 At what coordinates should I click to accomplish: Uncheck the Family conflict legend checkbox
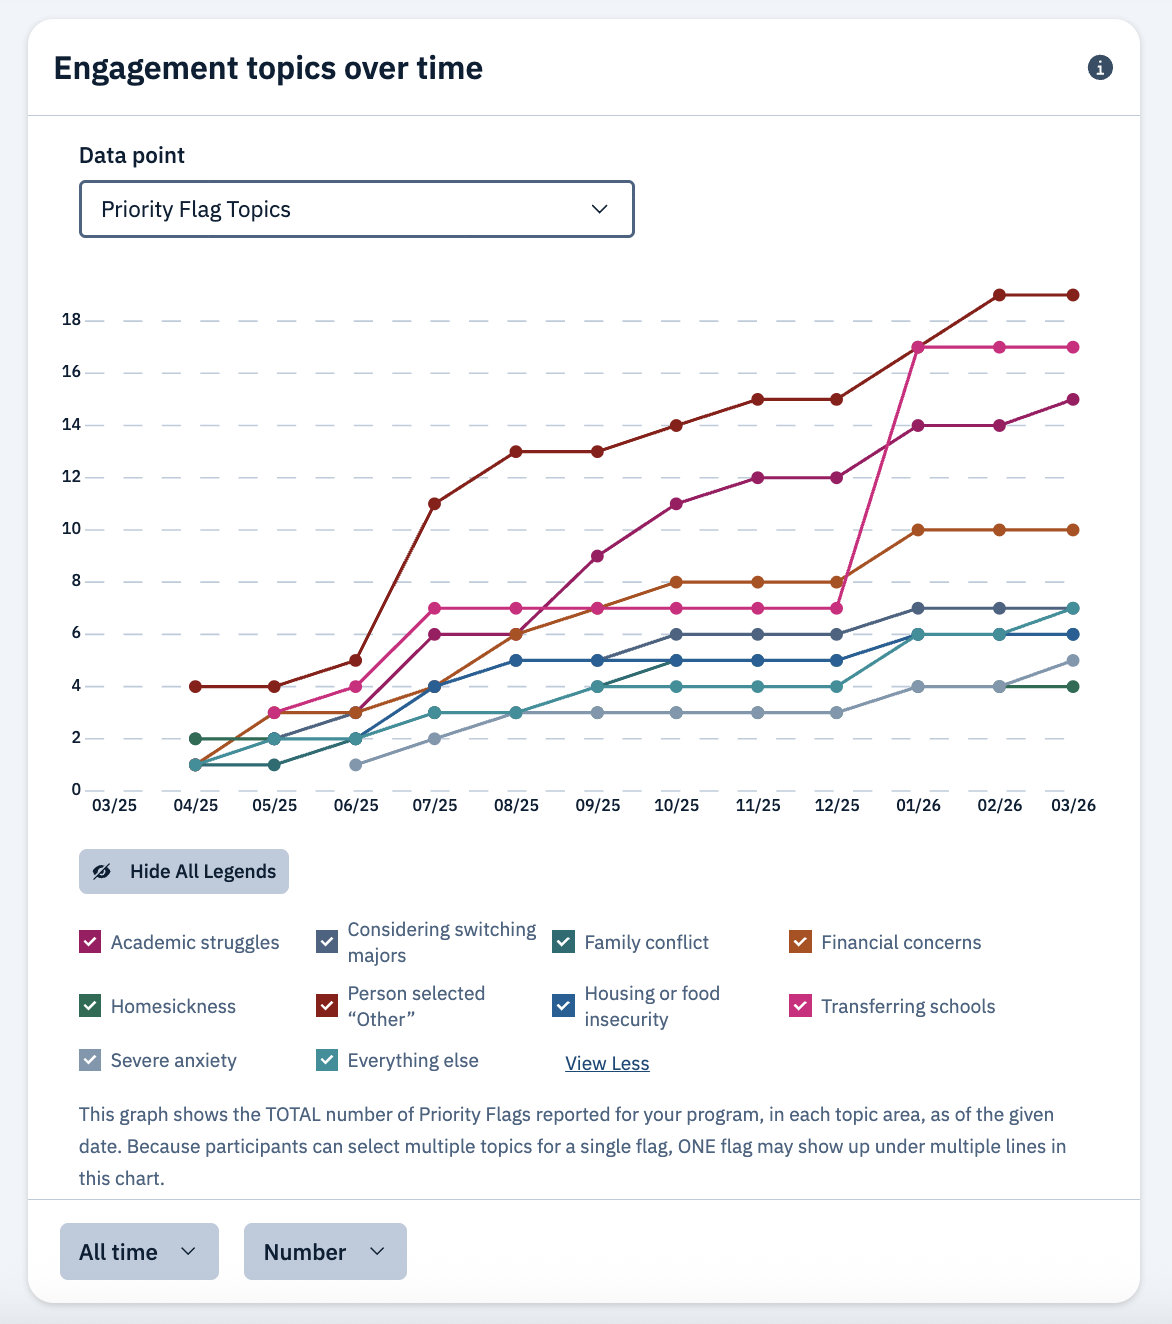click(x=564, y=942)
